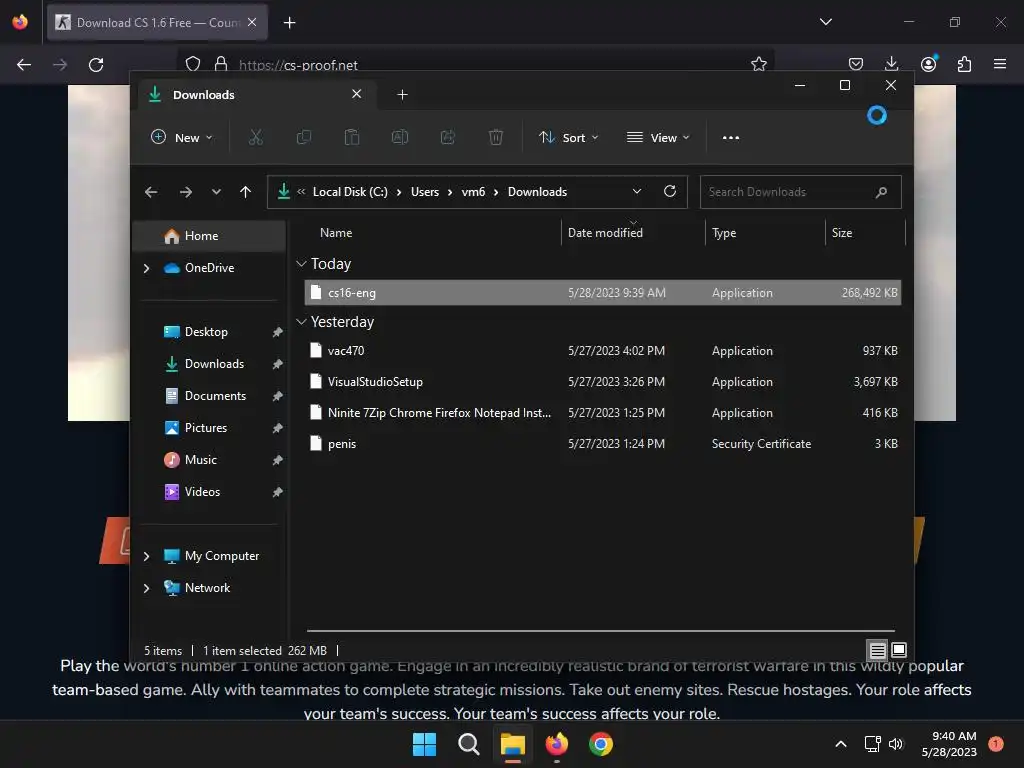Open Firefox Pocket save icon
The height and width of the screenshot is (768, 1024).
(x=856, y=64)
